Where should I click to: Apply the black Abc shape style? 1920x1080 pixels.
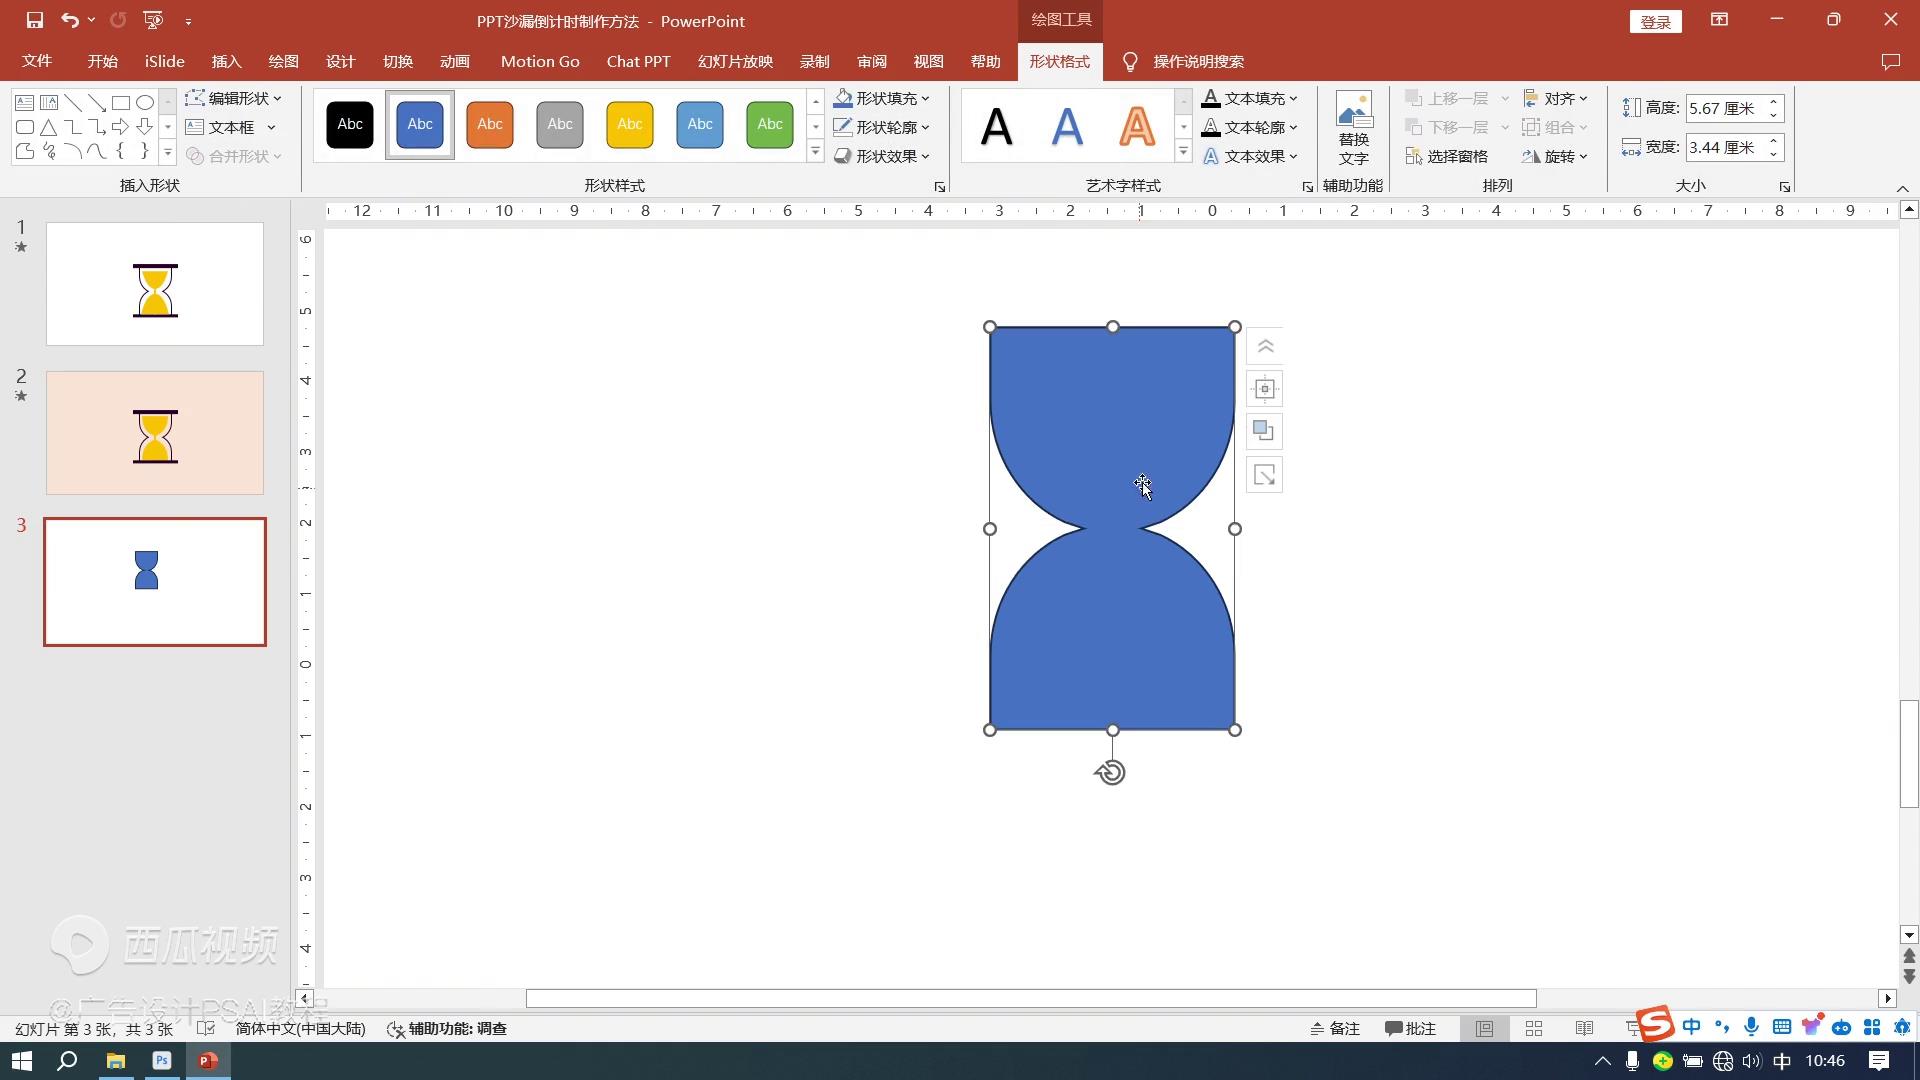[x=350, y=125]
